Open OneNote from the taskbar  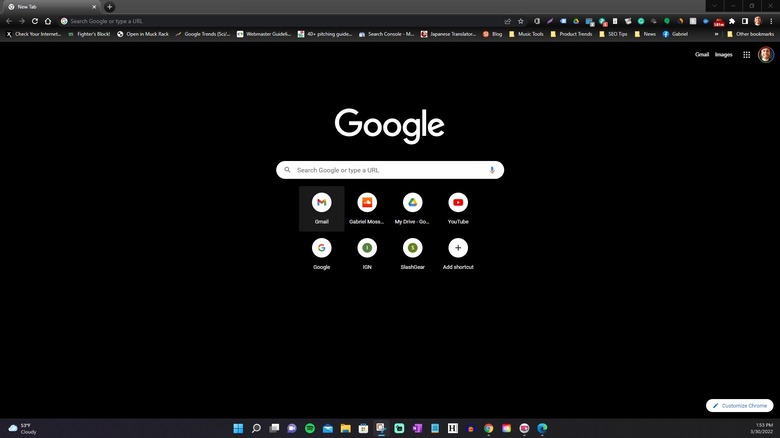click(x=417, y=428)
